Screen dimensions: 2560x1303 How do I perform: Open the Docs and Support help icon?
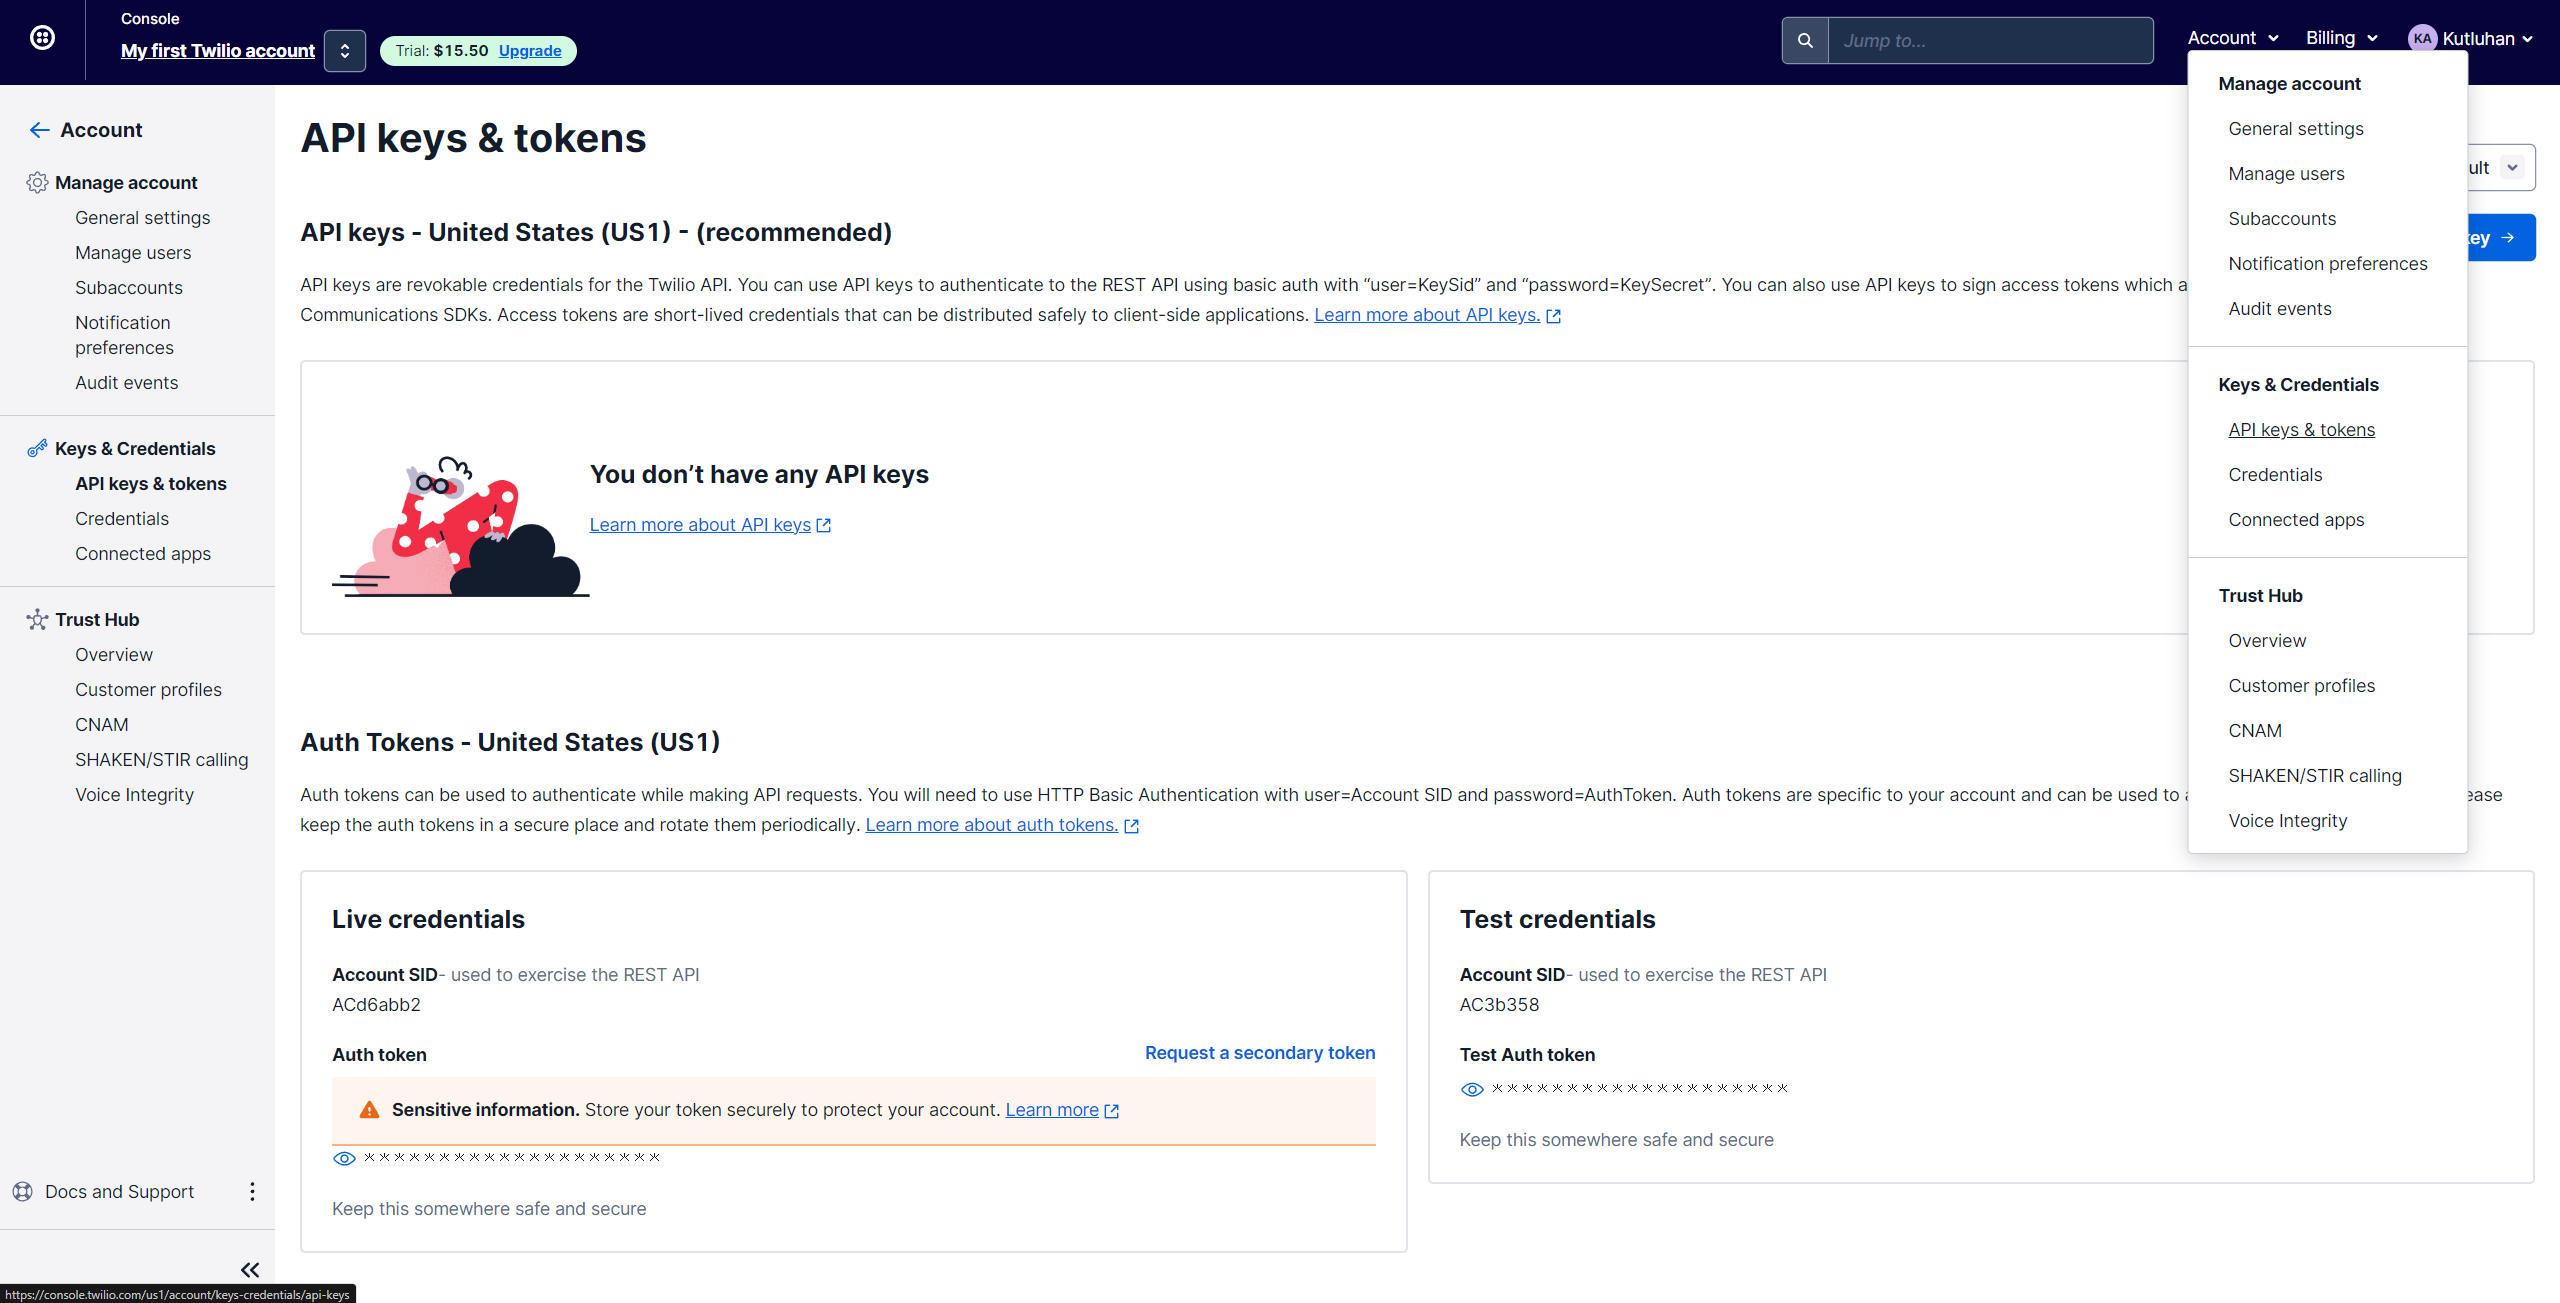tap(22, 1191)
